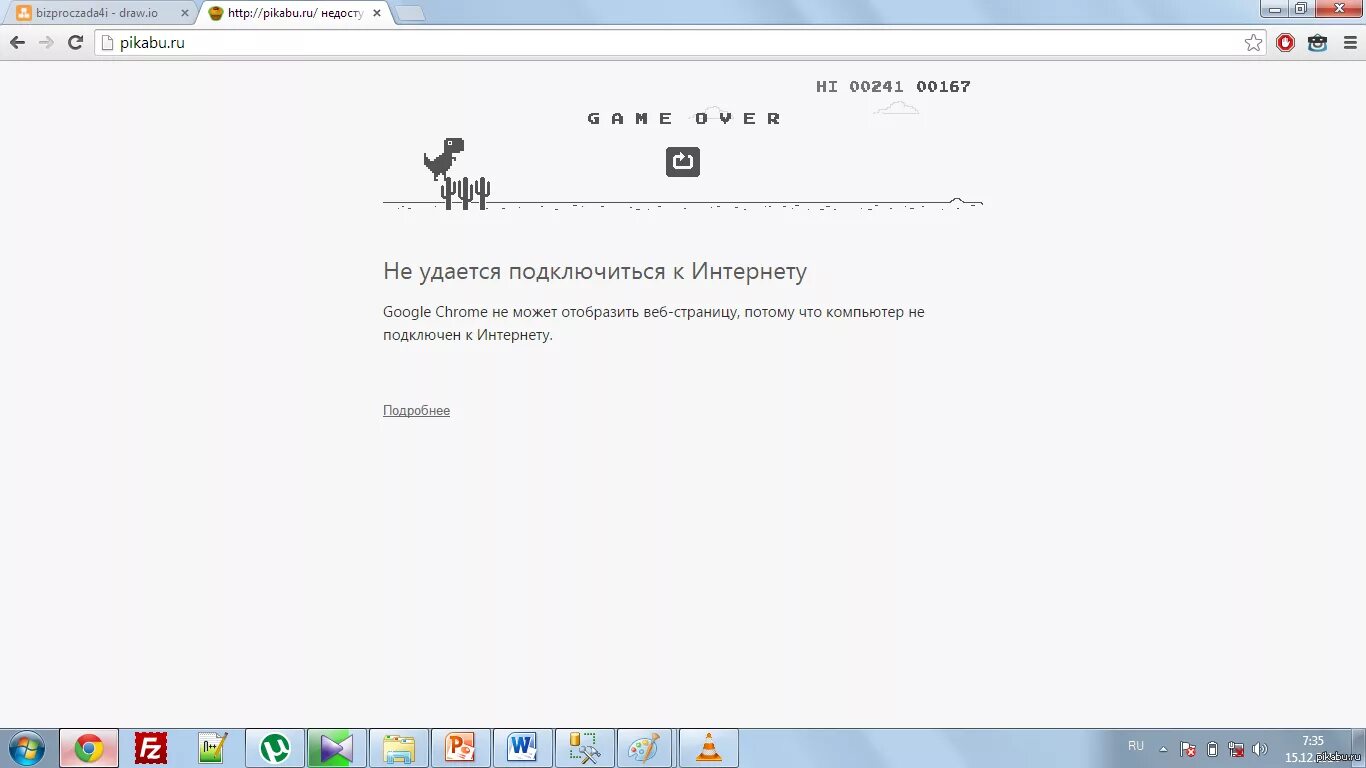Click the disconnected network tray icon
1366x768 pixels.
point(1237,748)
